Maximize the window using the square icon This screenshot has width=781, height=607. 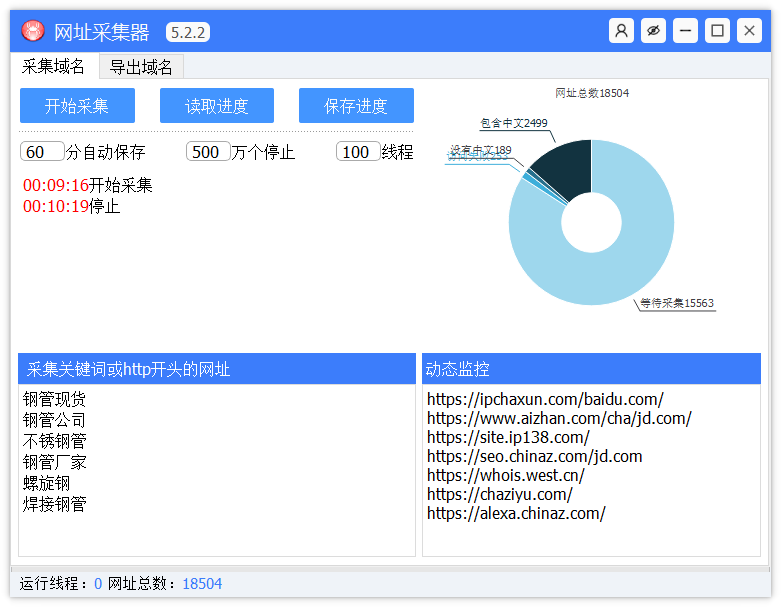[717, 31]
